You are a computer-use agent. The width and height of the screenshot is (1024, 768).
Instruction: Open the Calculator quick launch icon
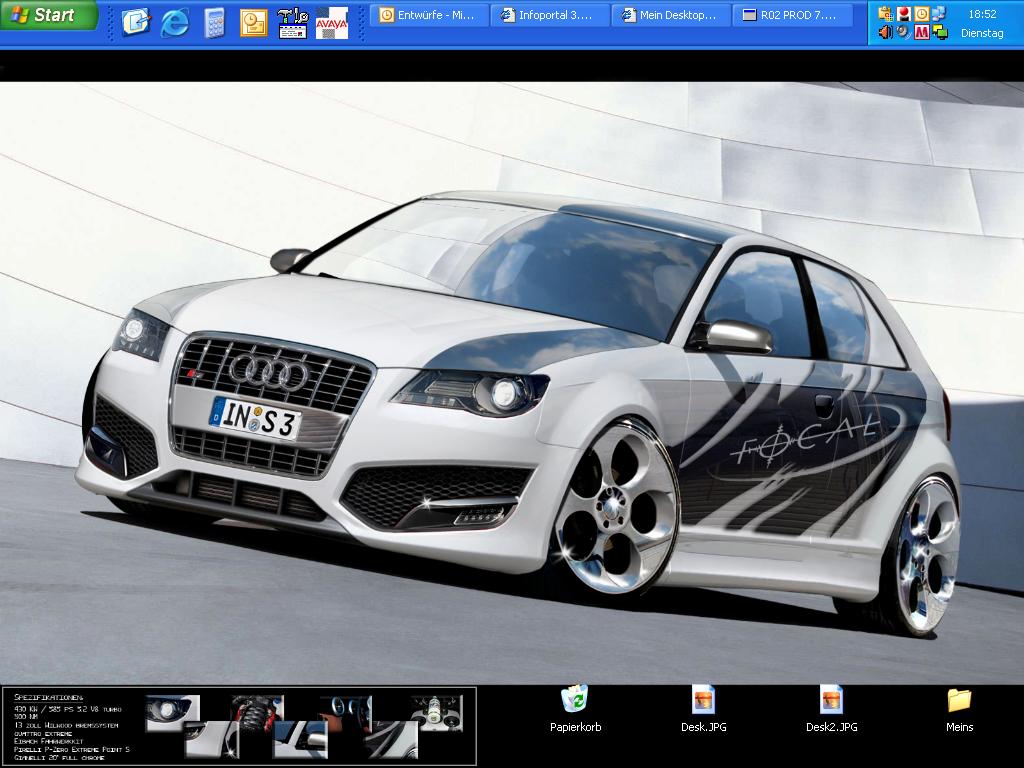(x=214, y=22)
